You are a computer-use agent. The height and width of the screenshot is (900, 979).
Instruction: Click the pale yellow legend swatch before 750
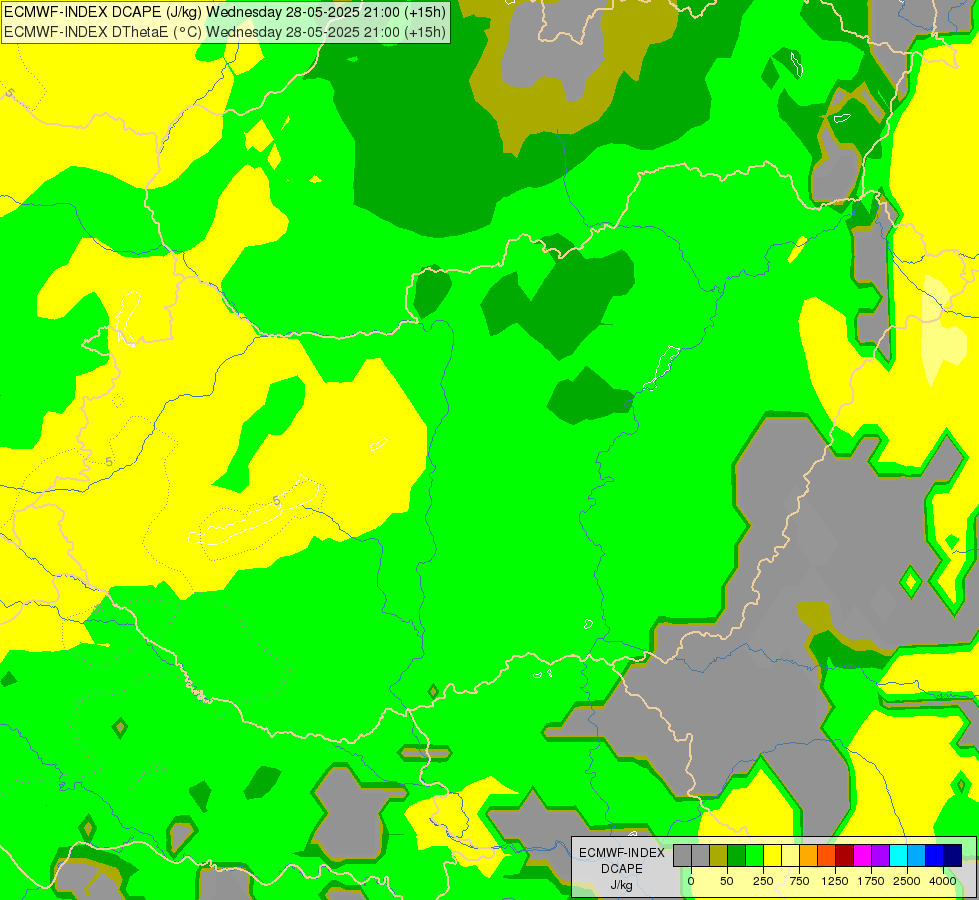coord(790,856)
